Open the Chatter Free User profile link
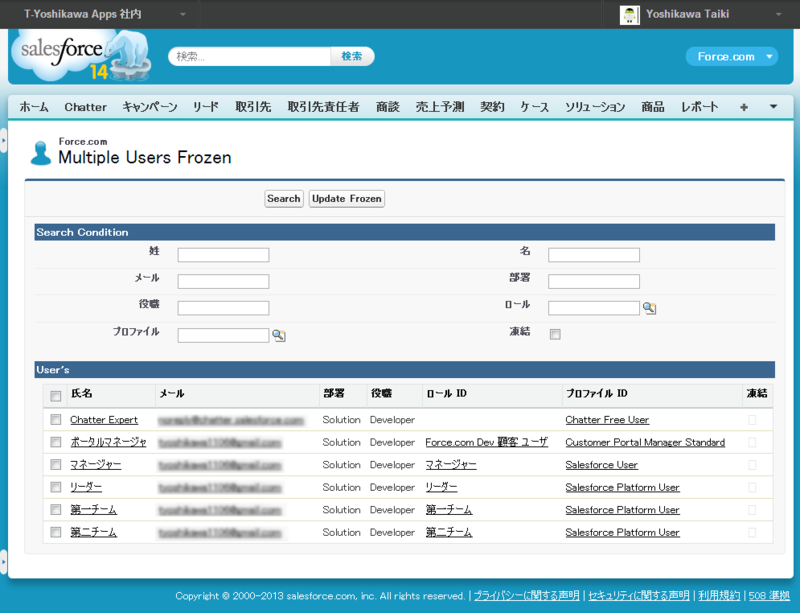This screenshot has width=800, height=613. (607, 419)
